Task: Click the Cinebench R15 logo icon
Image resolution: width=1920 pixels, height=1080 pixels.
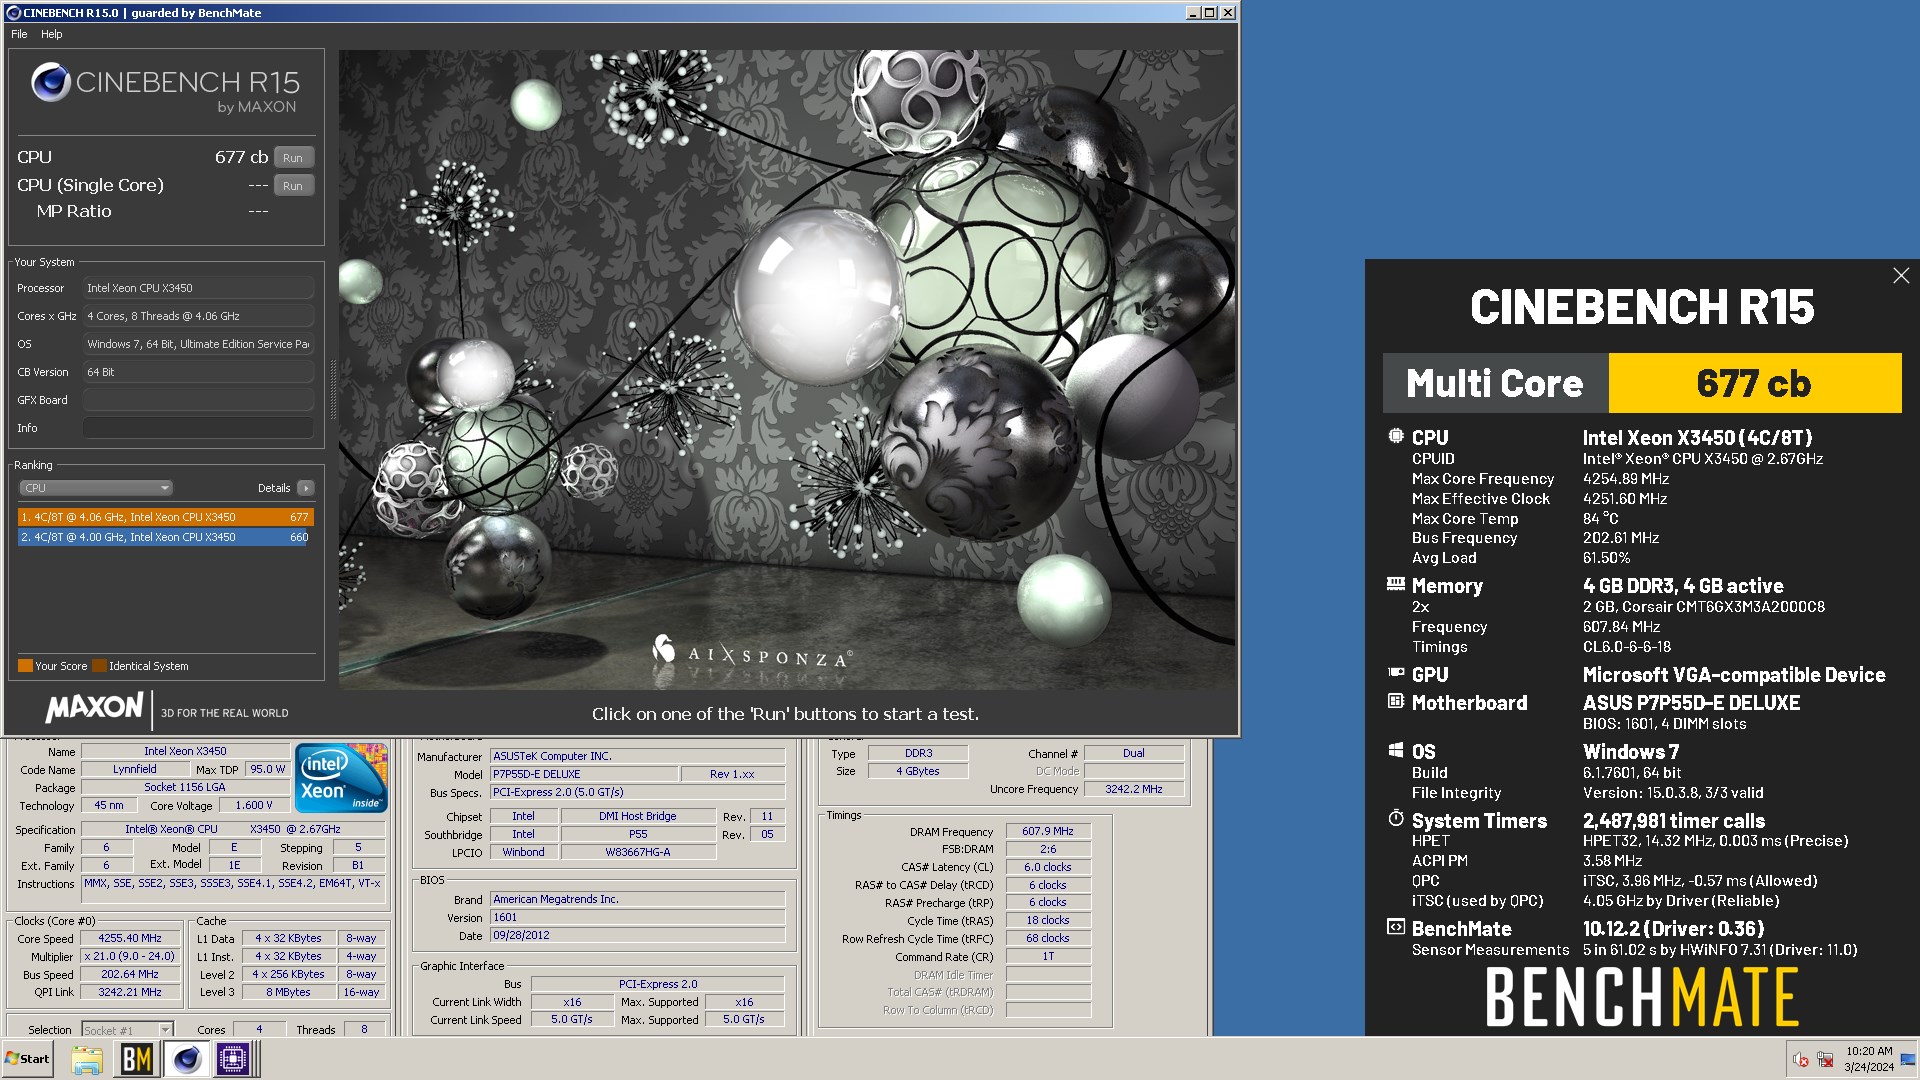Action: pos(50,82)
